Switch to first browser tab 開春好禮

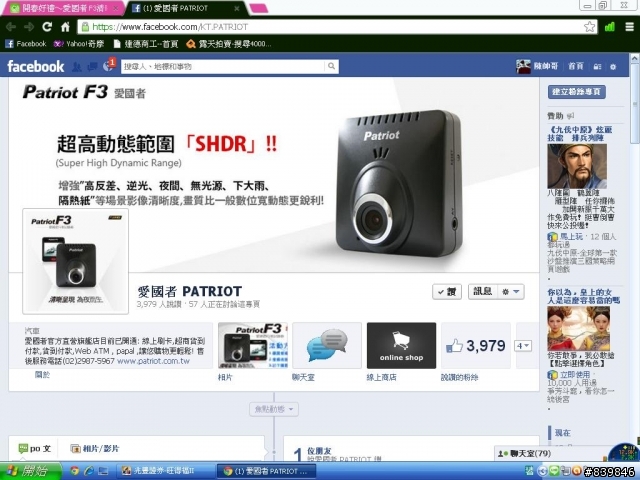[63, 8]
